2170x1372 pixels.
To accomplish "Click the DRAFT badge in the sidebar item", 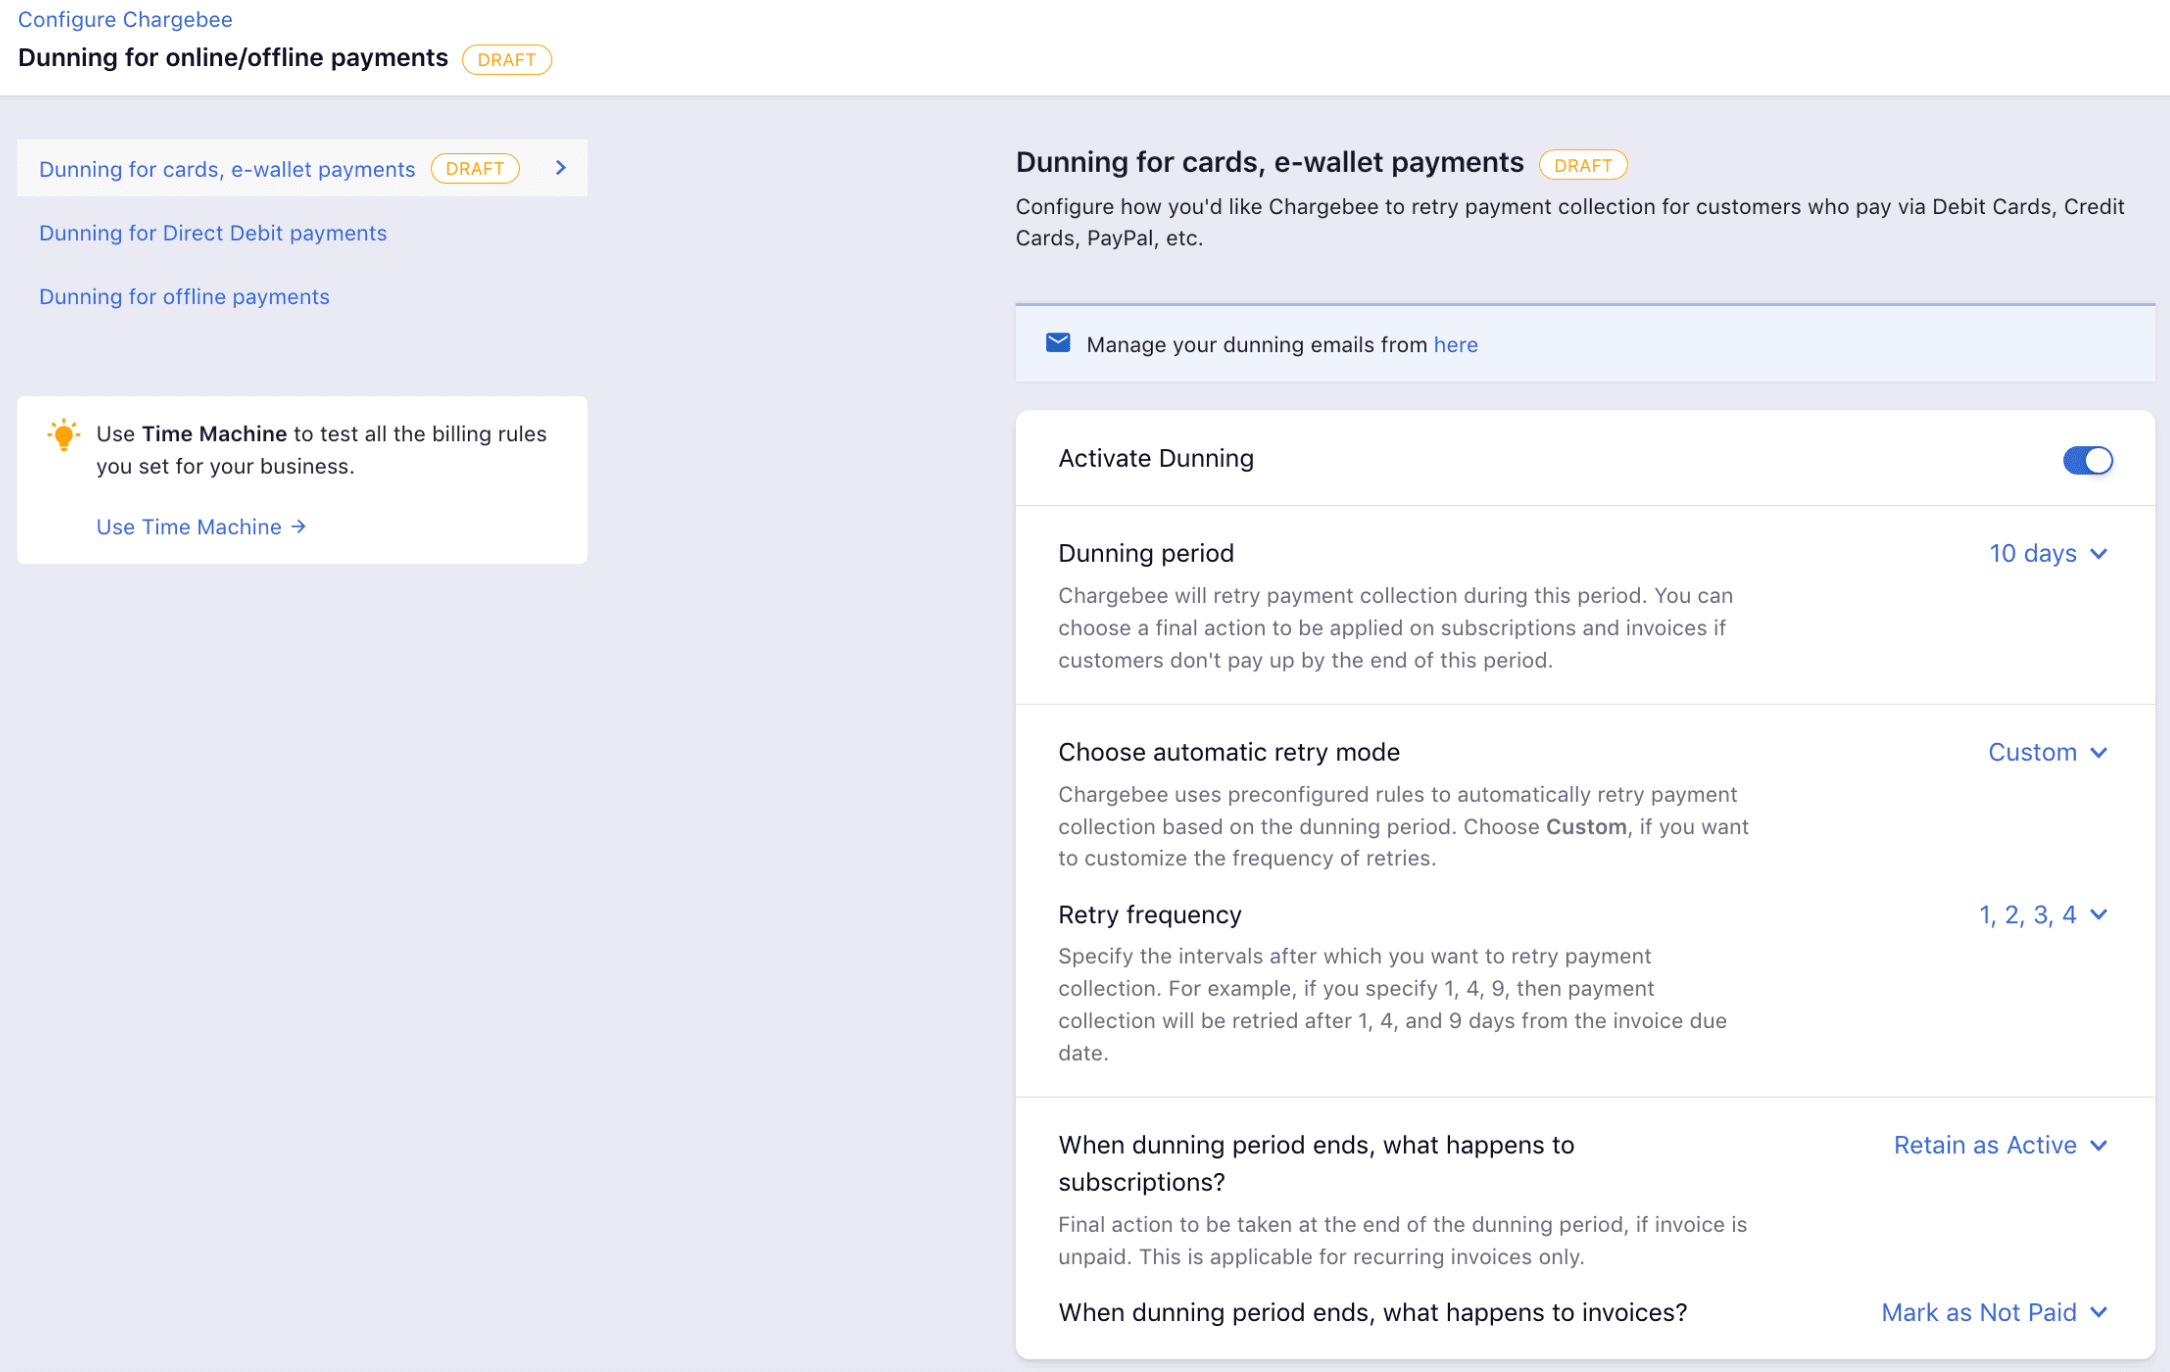I will point(475,168).
